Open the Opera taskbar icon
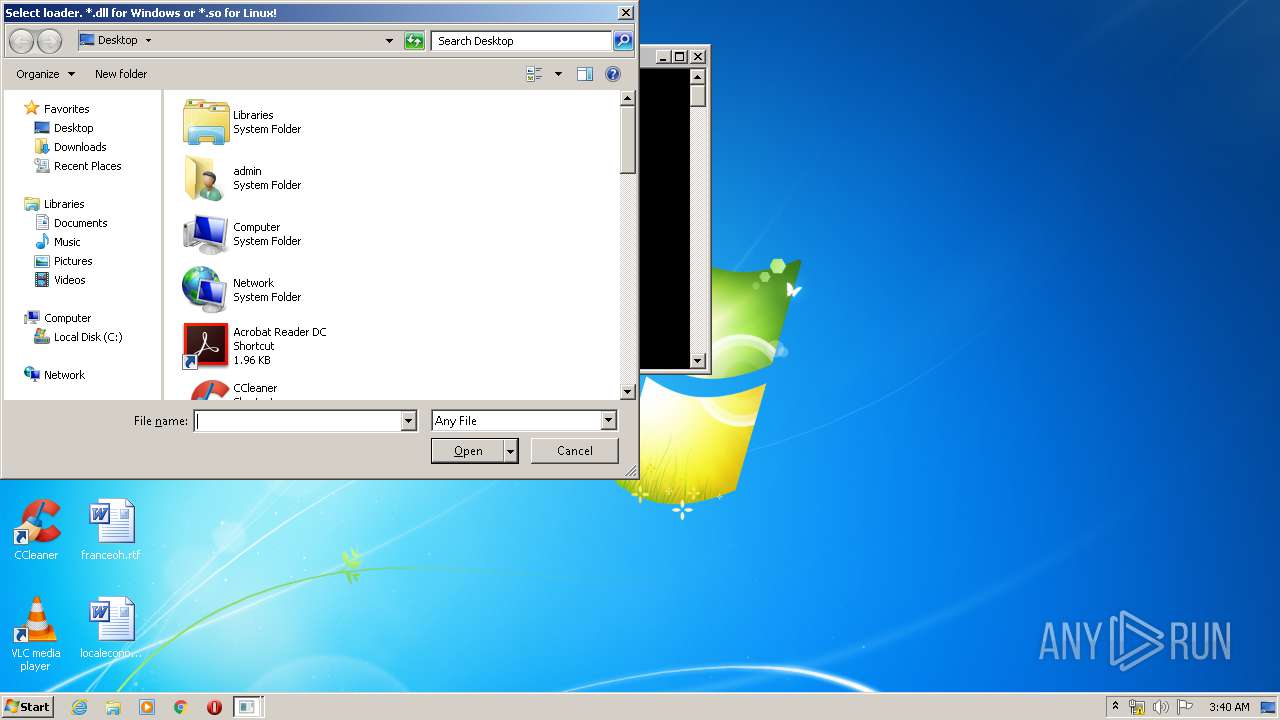This screenshot has width=1280, height=720. coord(214,707)
